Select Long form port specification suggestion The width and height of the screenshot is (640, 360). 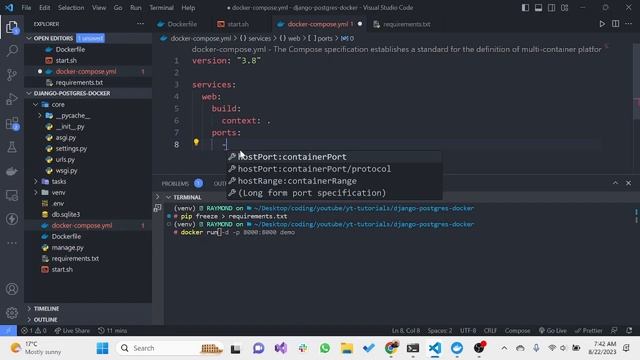[x=334, y=193]
